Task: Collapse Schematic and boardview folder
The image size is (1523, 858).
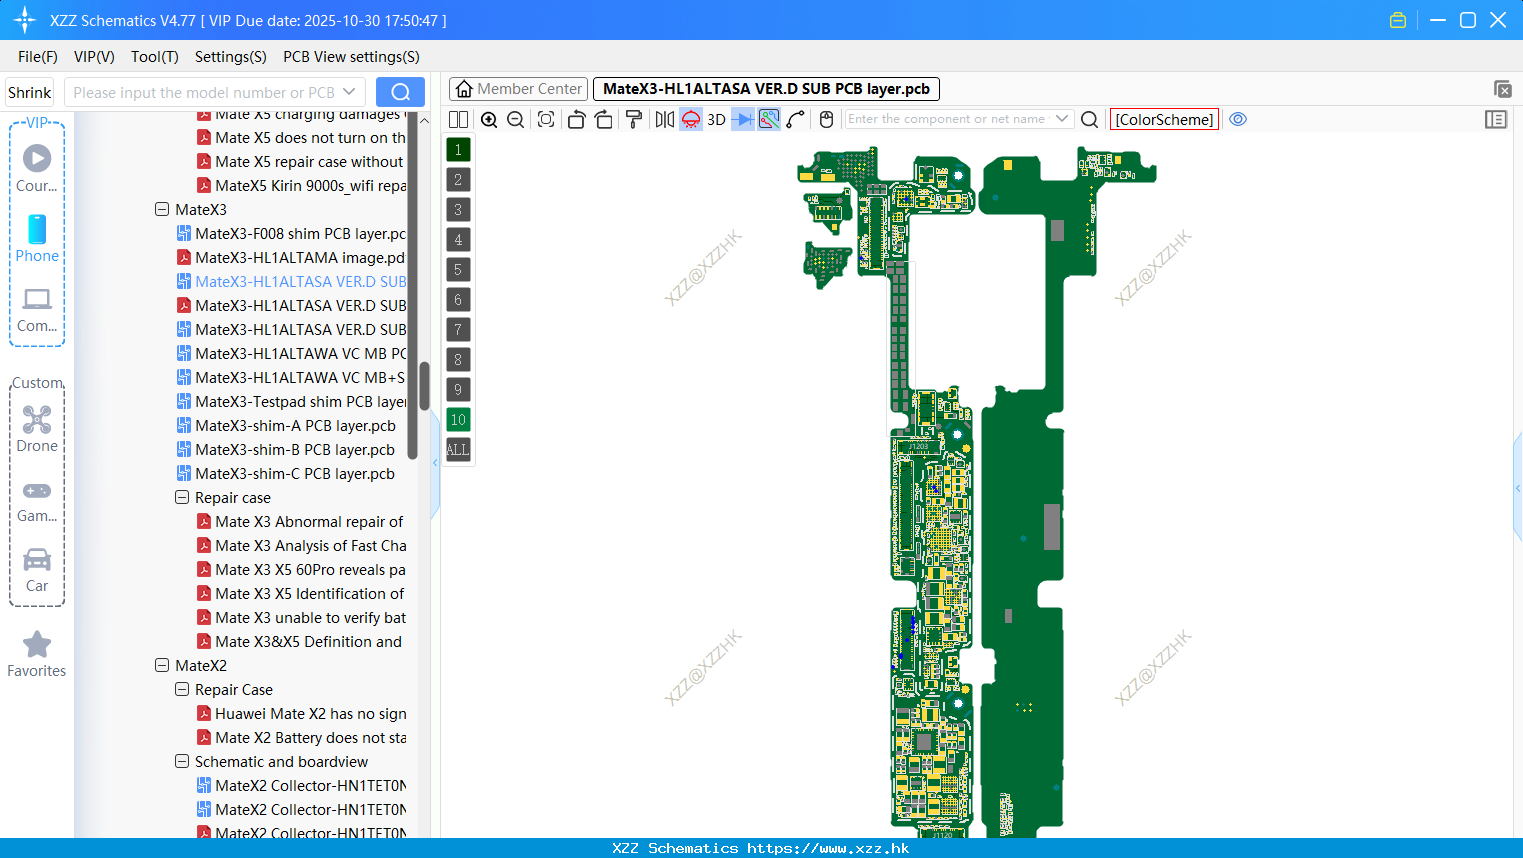Action: pos(182,762)
